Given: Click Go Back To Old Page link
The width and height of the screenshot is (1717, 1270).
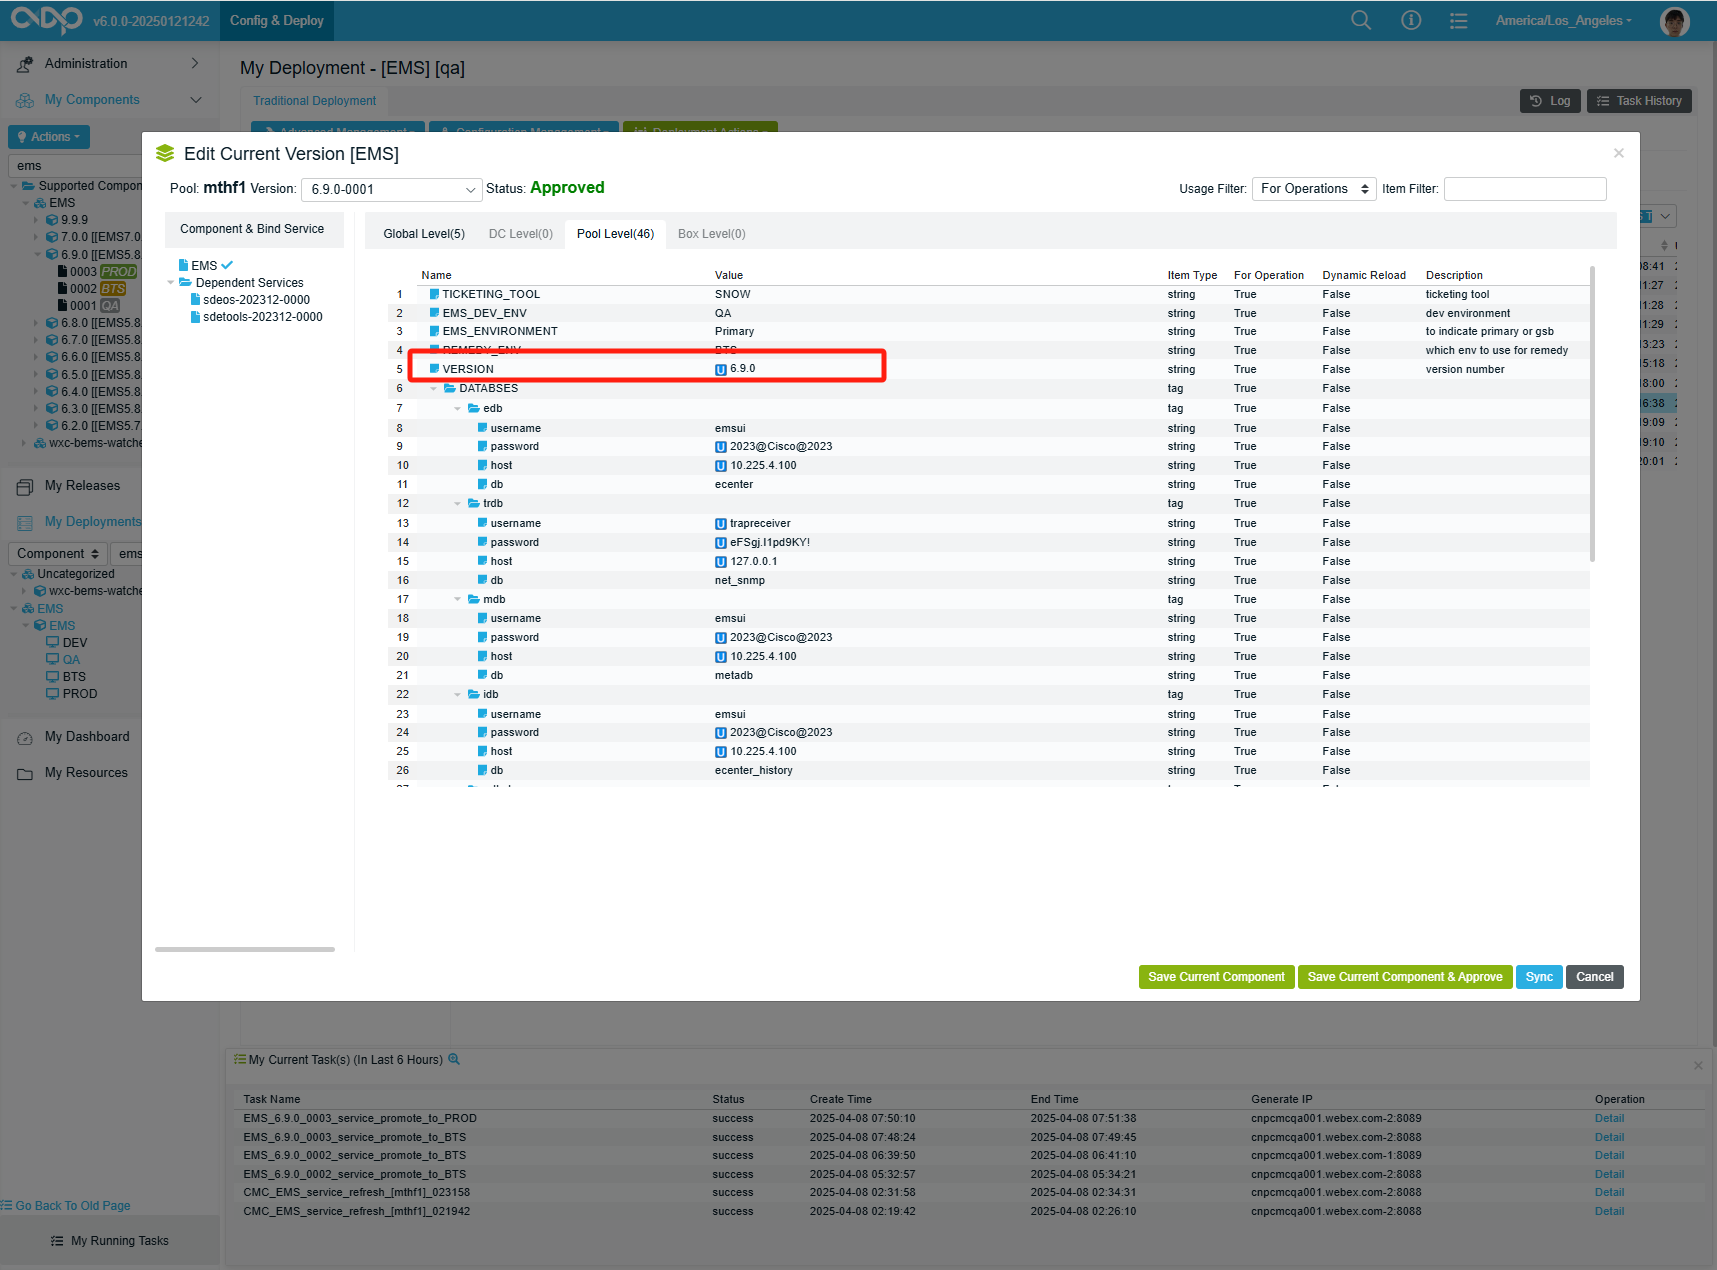Looking at the screenshot, I should pos(73,1206).
